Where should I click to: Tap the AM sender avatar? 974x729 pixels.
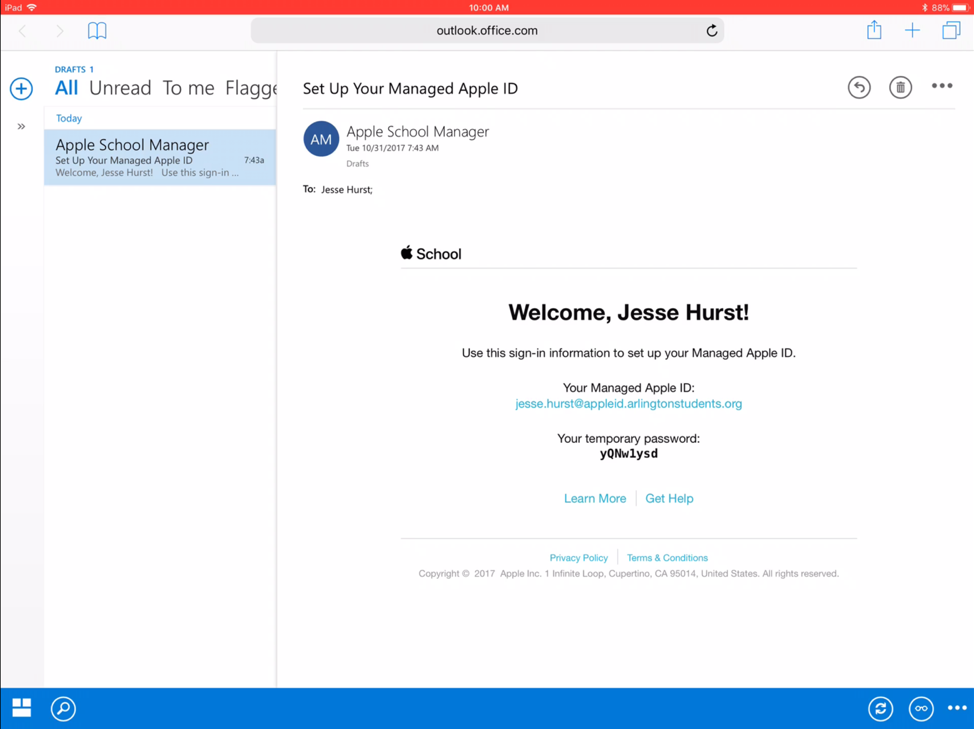321,139
